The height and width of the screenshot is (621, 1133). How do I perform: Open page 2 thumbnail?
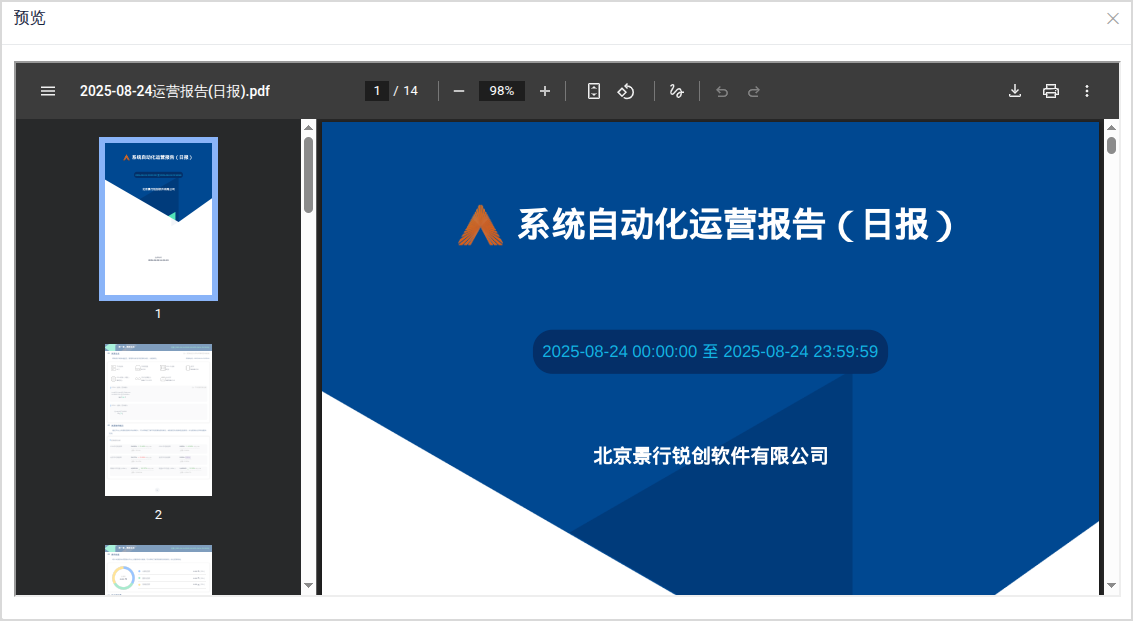click(x=158, y=420)
